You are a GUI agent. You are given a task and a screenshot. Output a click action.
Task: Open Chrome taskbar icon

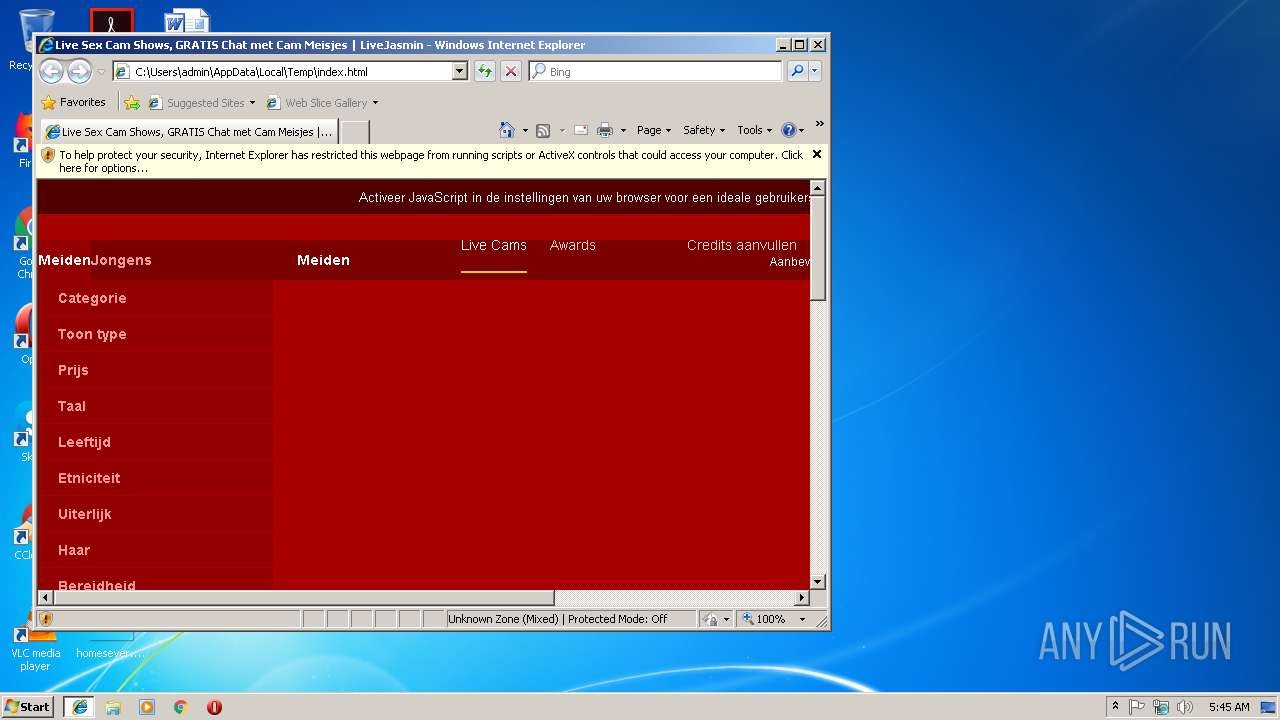point(180,706)
